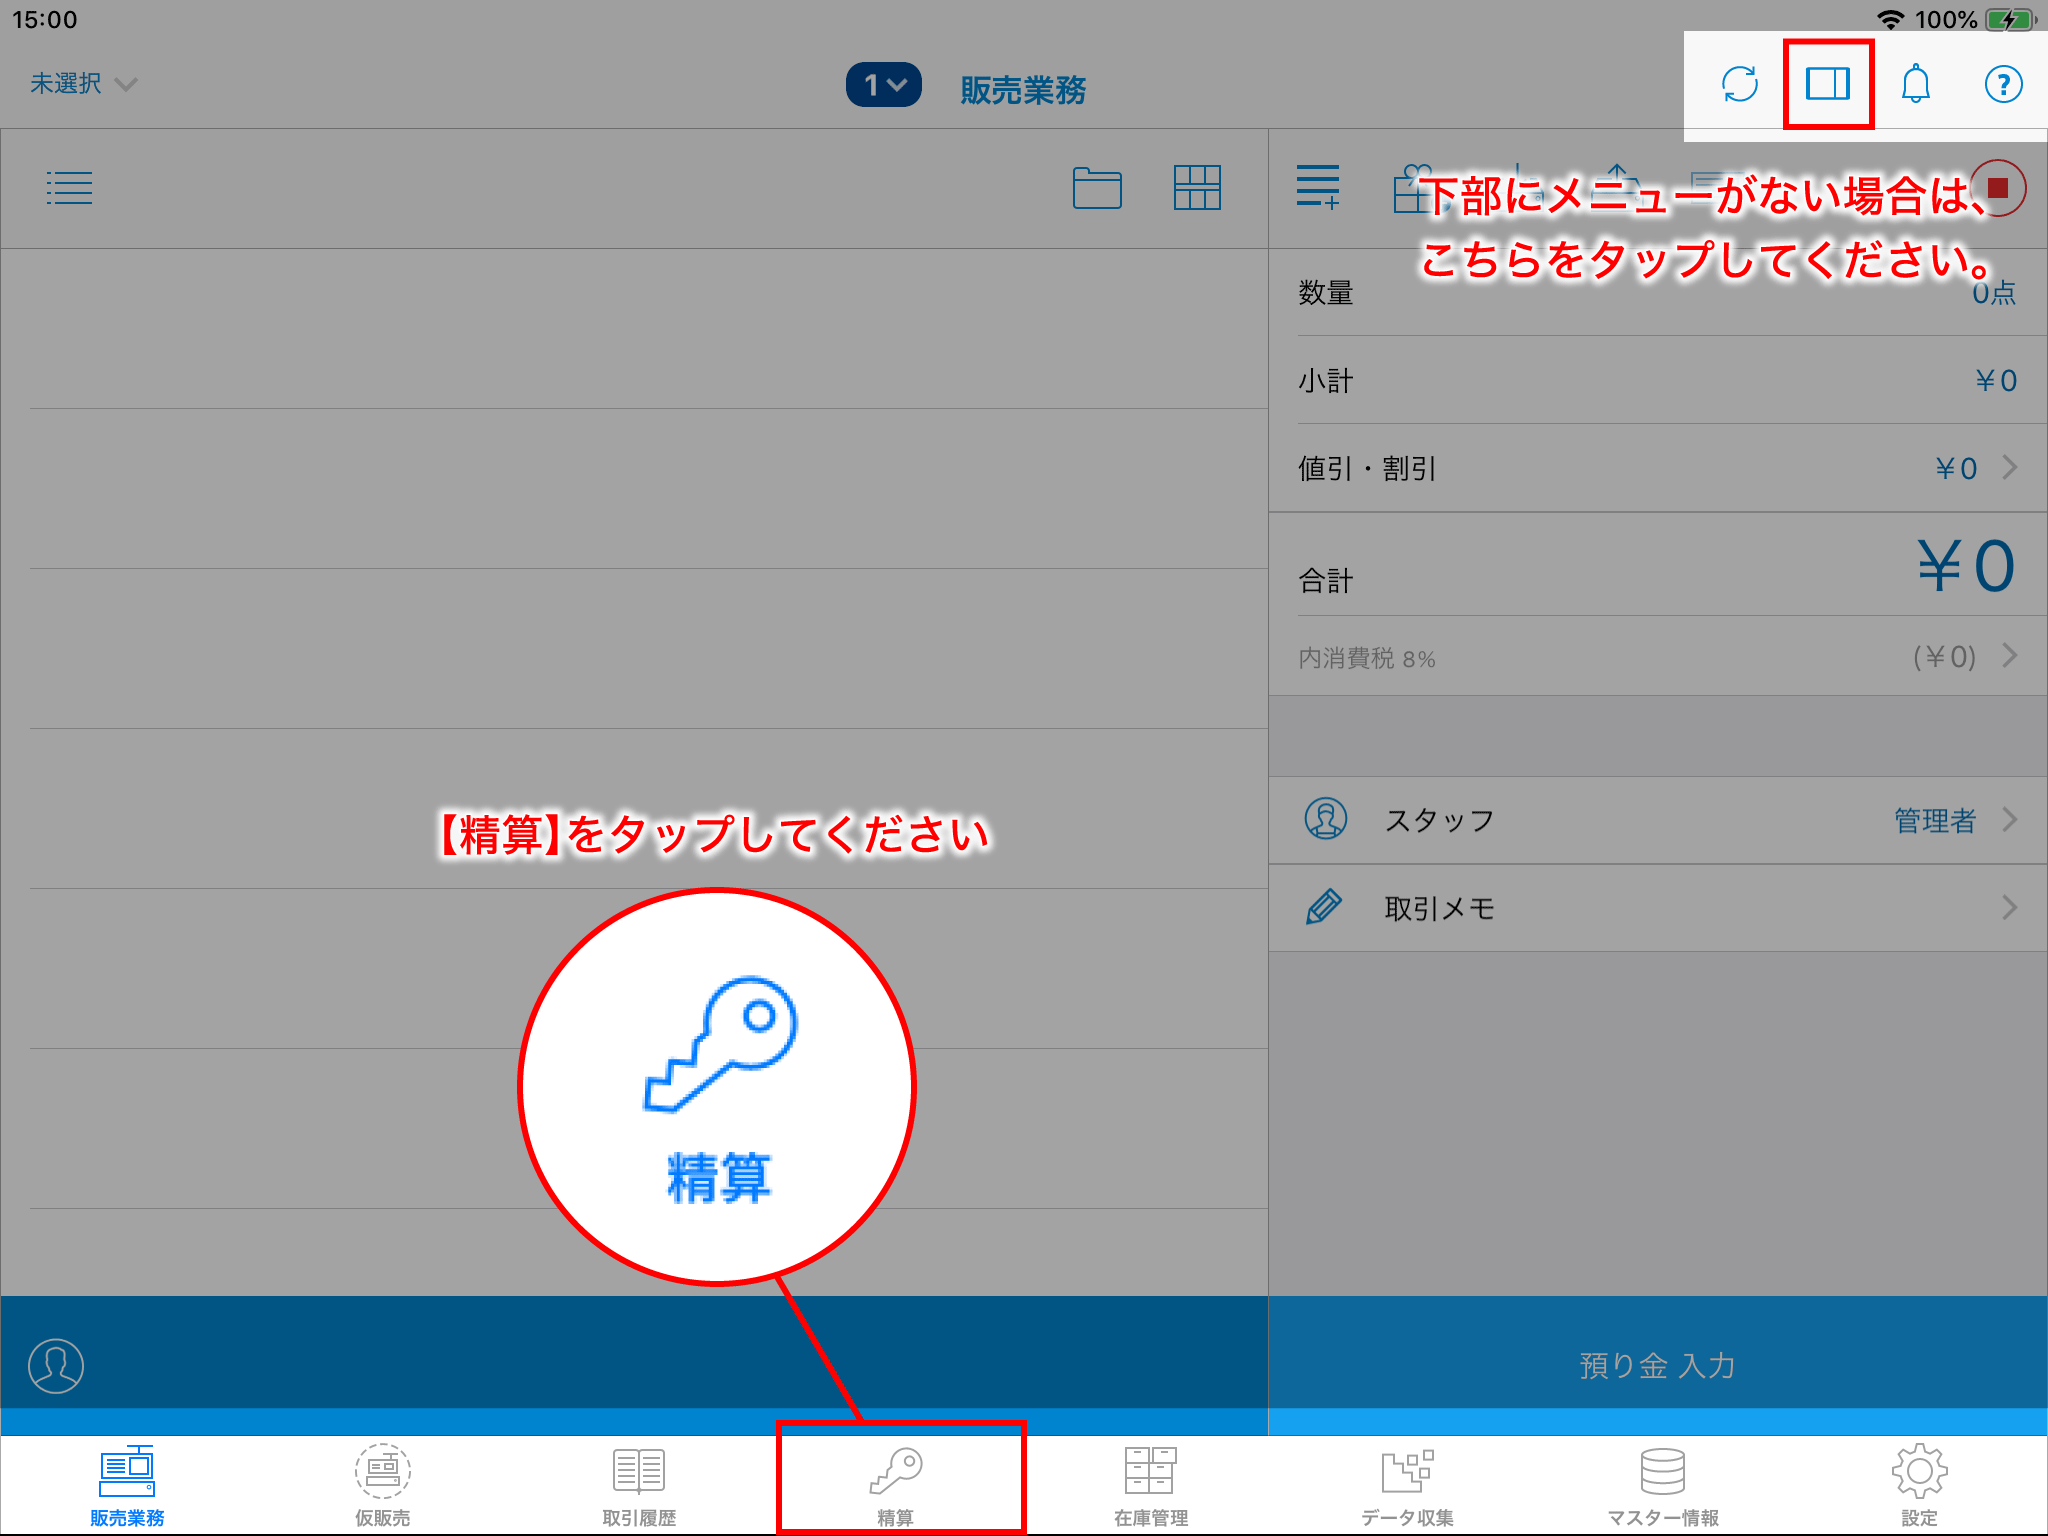Tap the sync refresh icon

click(x=1740, y=84)
